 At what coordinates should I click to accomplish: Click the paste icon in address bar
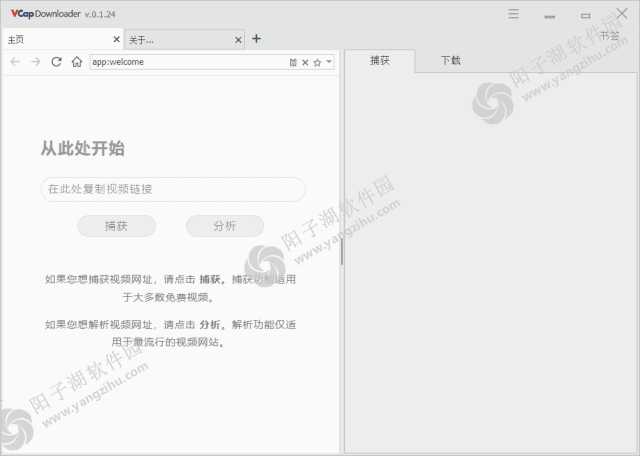tap(293, 62)
